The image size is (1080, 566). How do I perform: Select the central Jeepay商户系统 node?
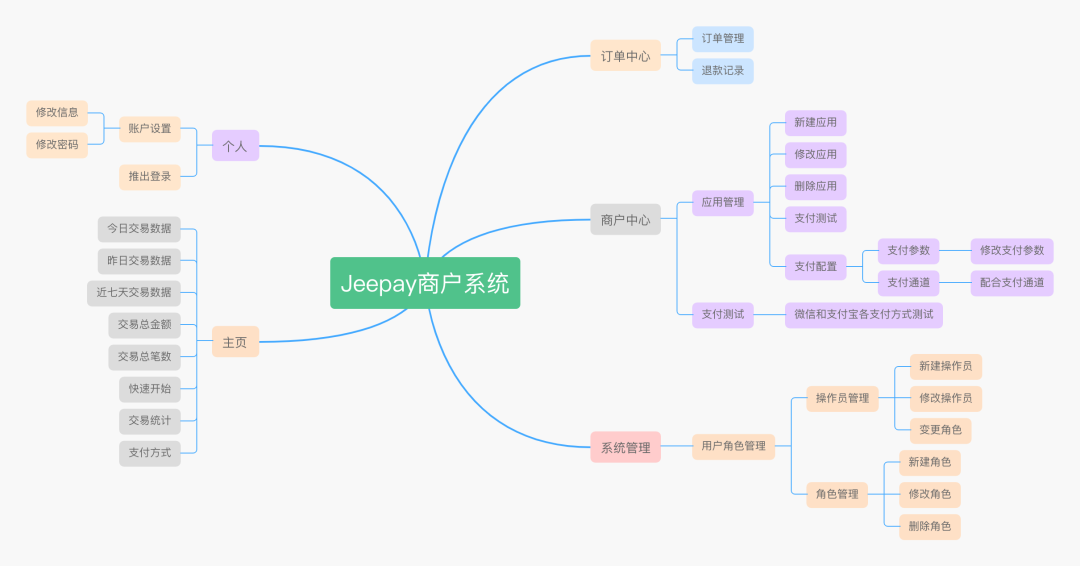(425, 283)
